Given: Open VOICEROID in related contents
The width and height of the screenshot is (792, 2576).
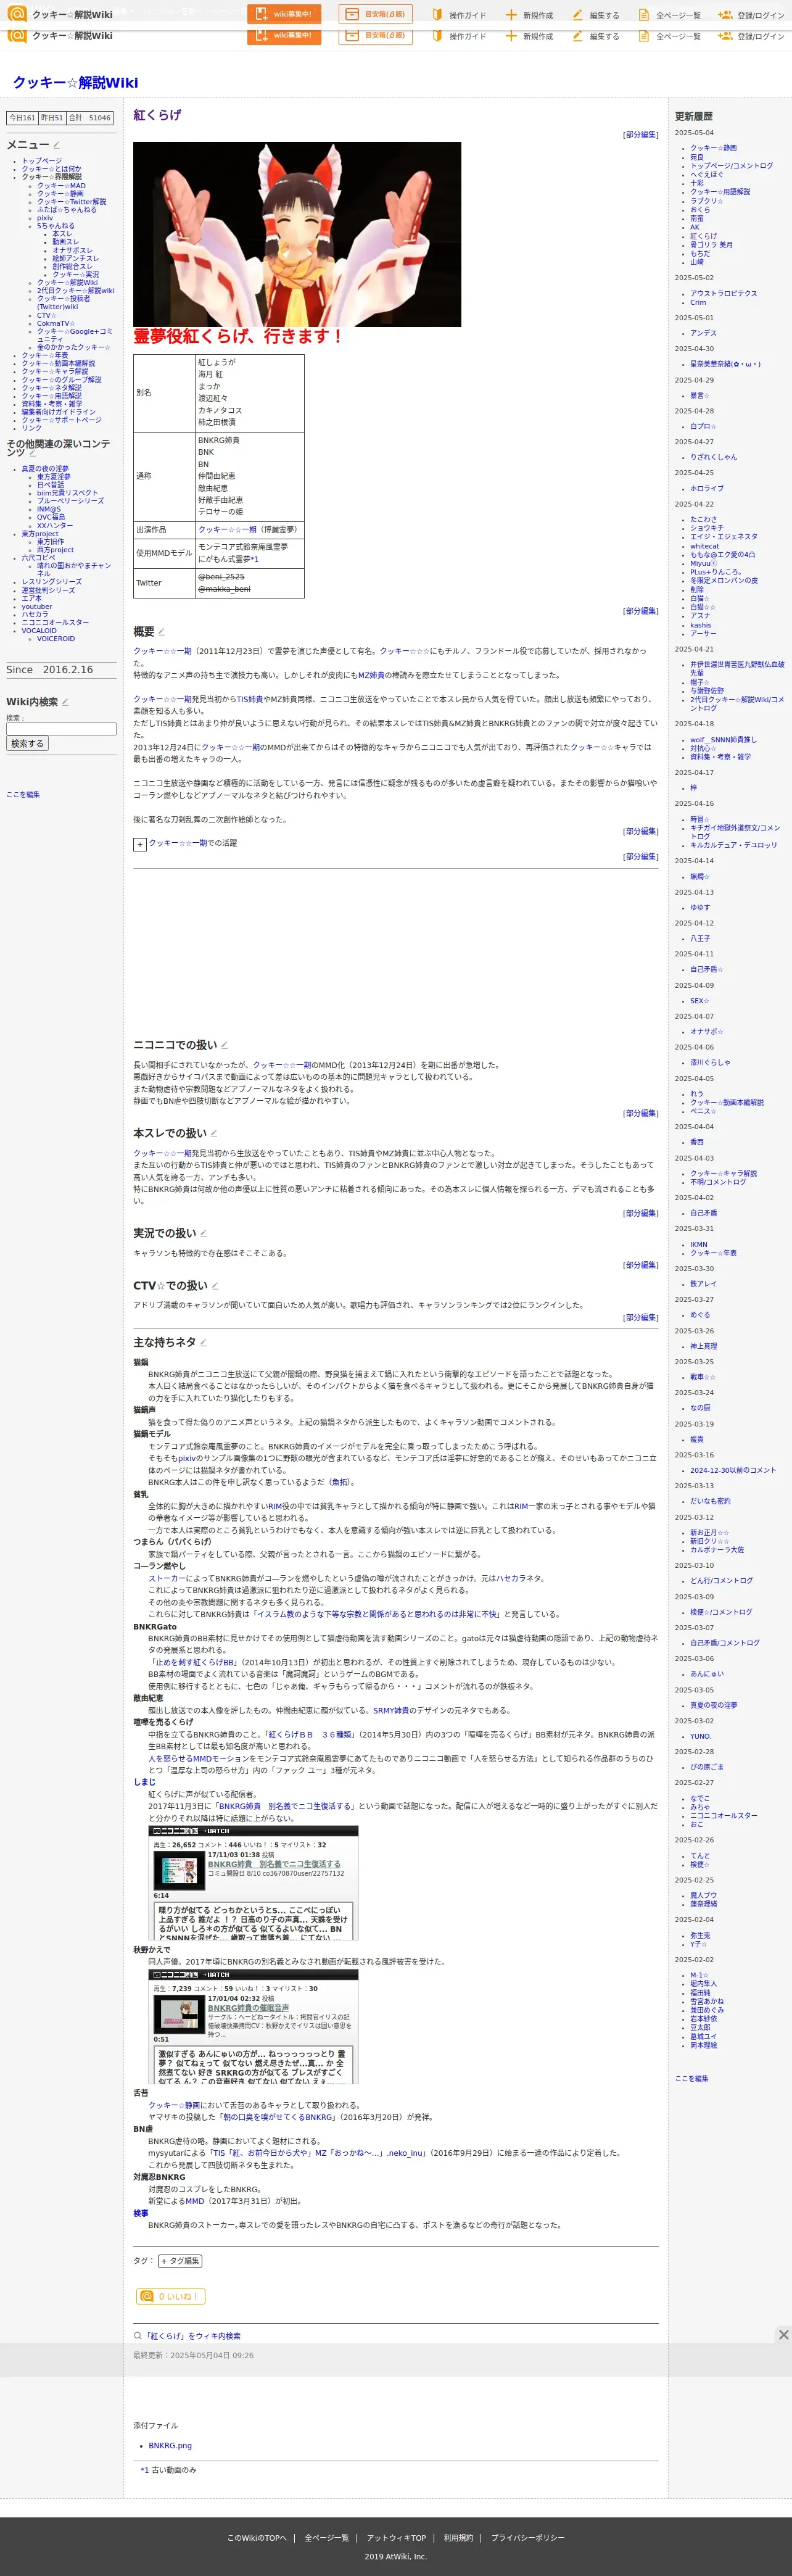Looking at the screenshot, I should click(56, 639).
